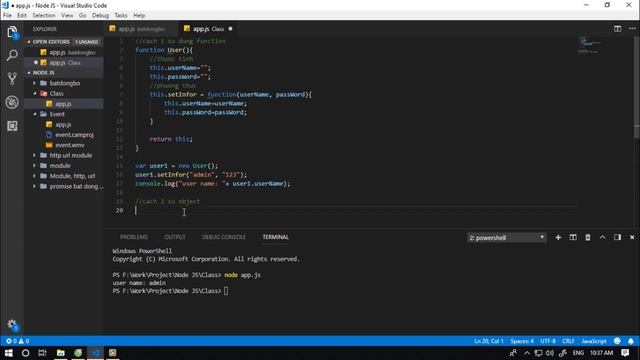The height and width of the screenshot is (360, 640).
Task: Open app.js under Event folder
Action: pos(63,124)
